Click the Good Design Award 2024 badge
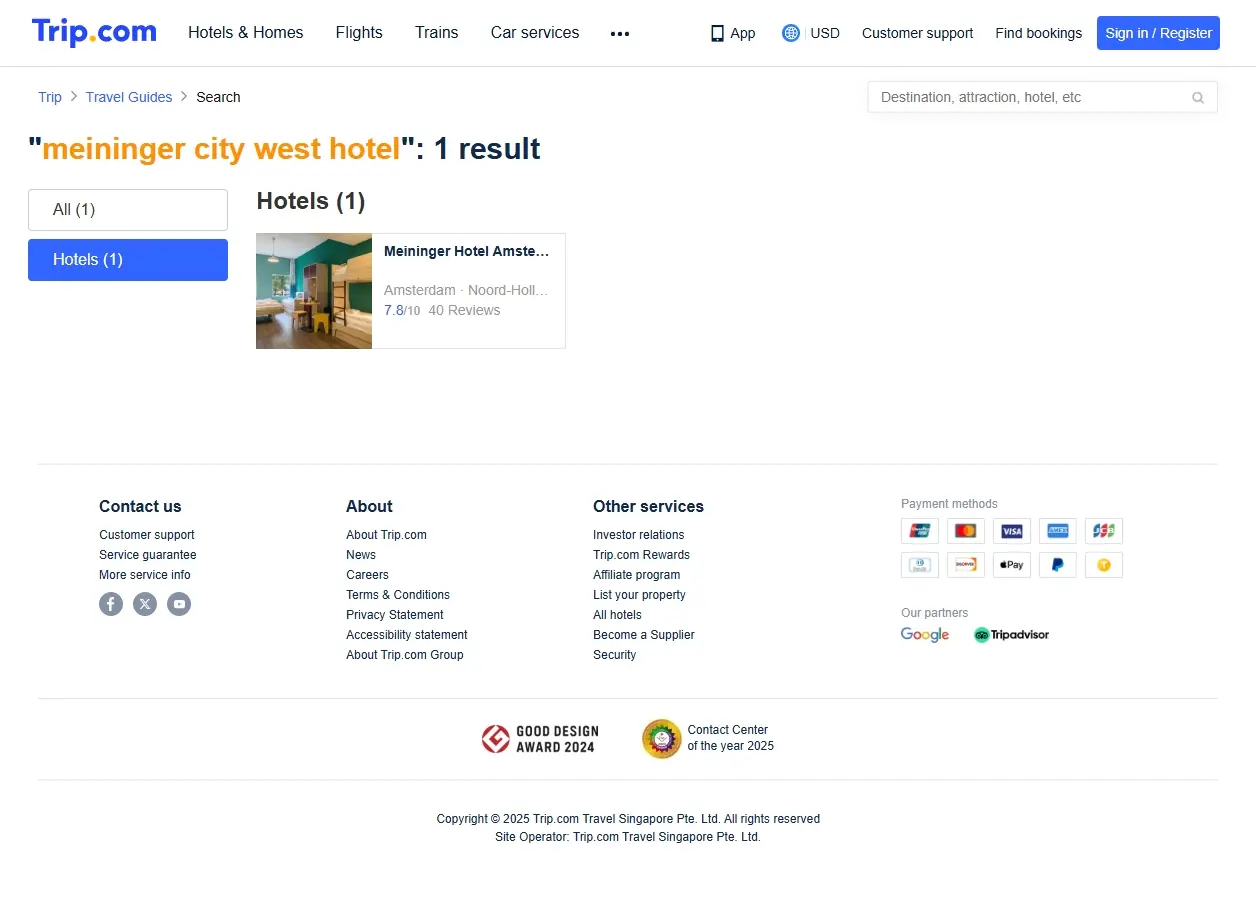The width and height of the screenshot is (1256, 921). tap(540, 739)
